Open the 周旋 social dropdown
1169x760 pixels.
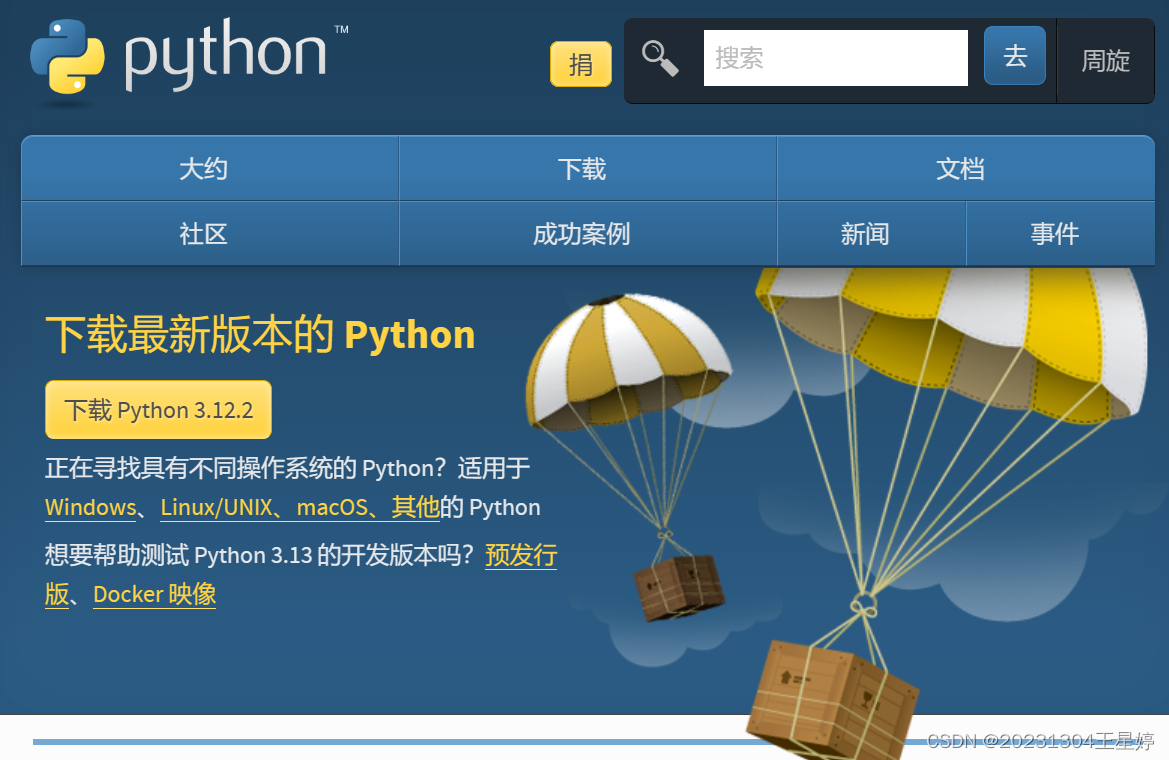pos(1105,61)
